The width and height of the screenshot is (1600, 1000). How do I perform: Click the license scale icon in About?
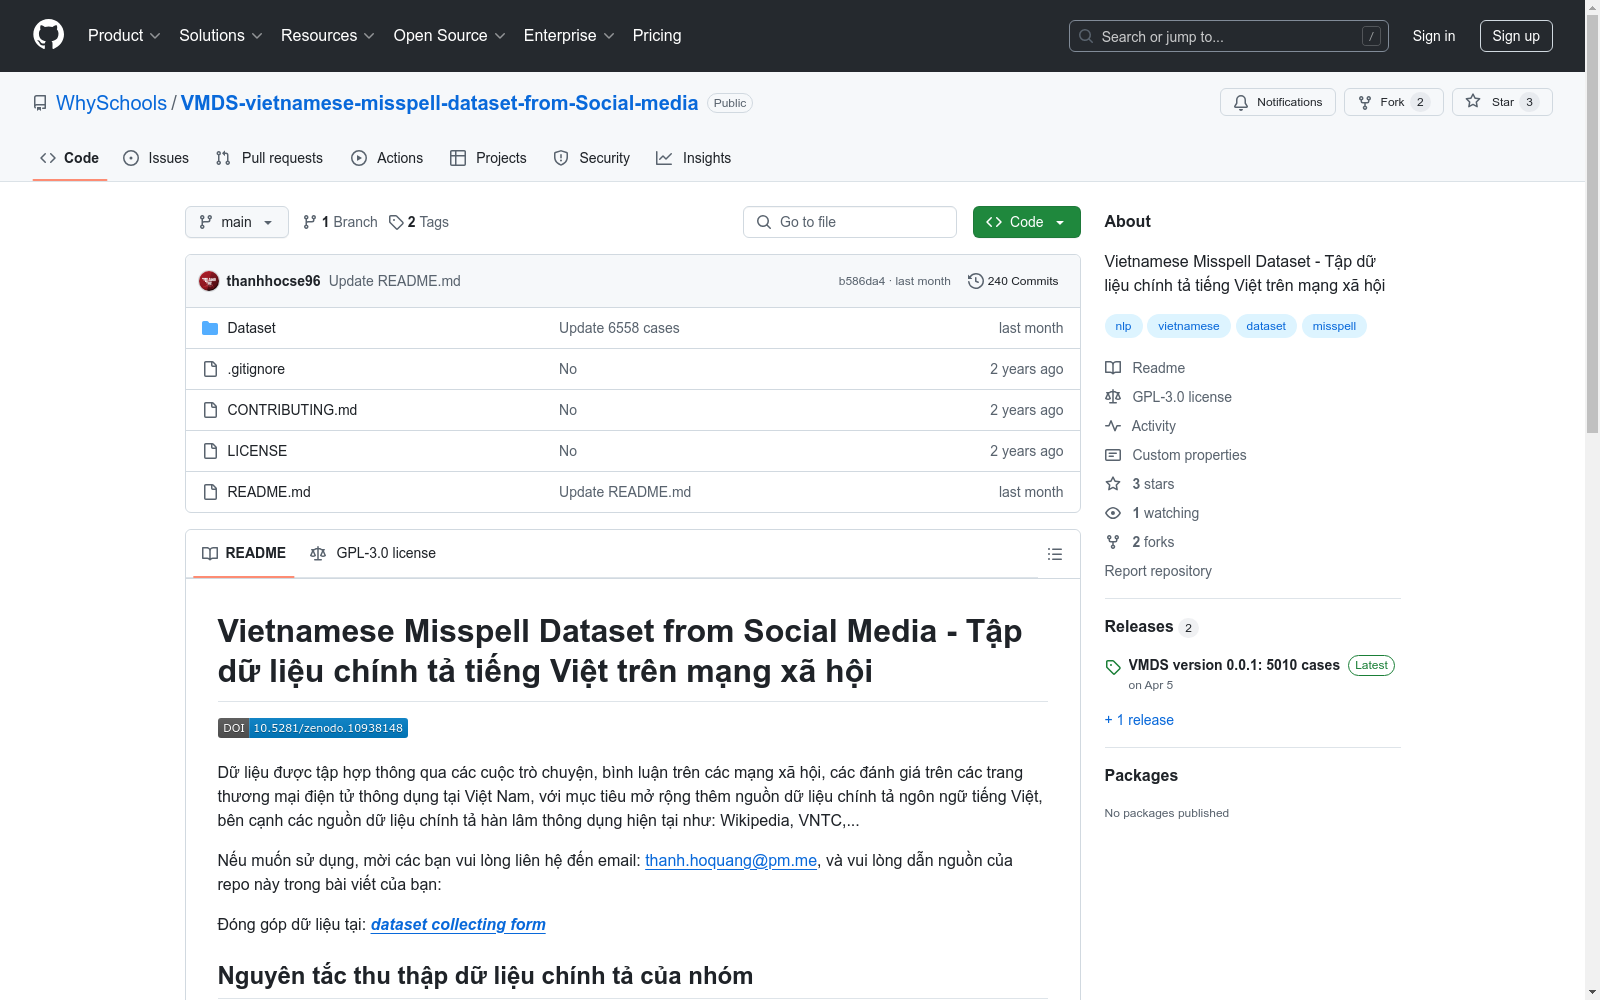(x=1113, y=397)
